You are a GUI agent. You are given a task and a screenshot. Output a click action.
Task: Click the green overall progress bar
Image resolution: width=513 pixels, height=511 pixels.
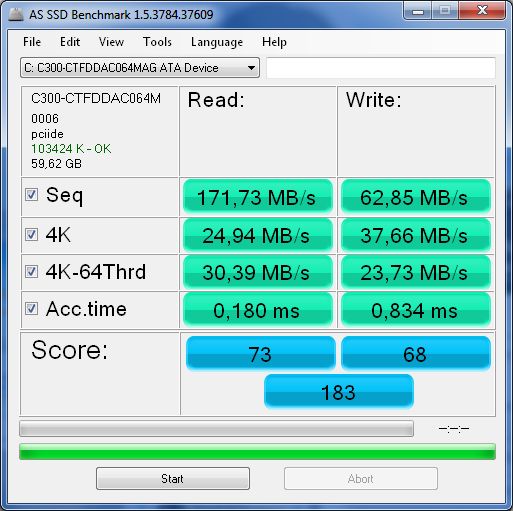click(257, 452)
